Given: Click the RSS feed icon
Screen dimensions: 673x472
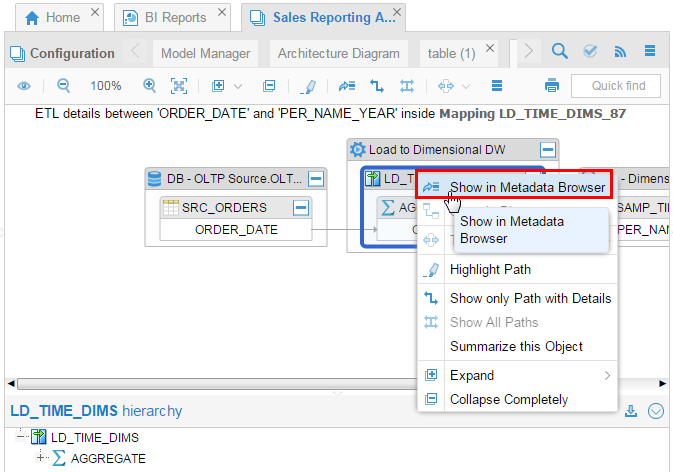Looking at the screenshot, I should point(620,51).
